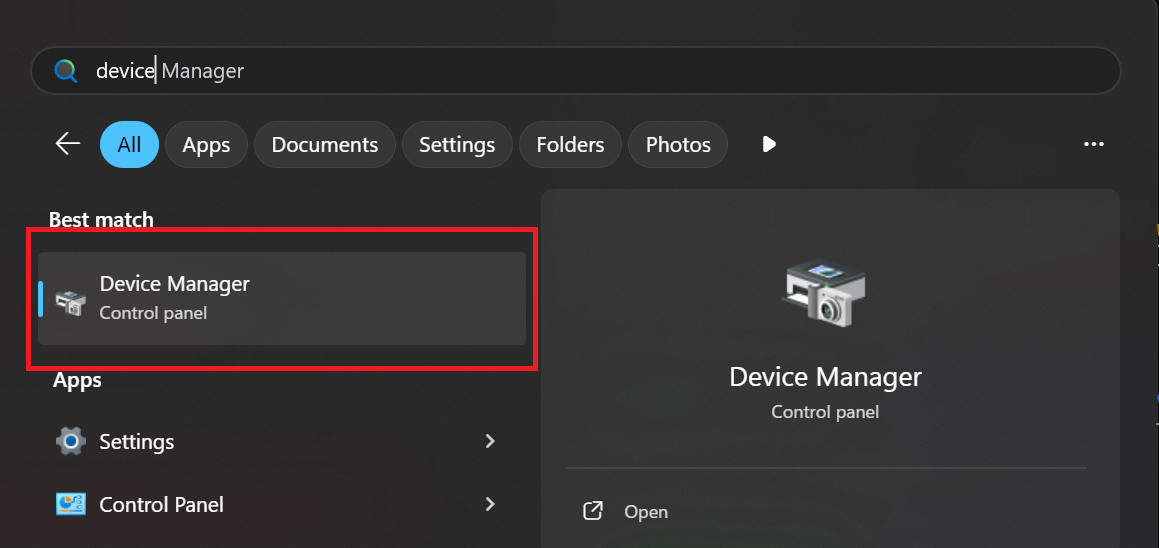Open the three-dot options menu
This screenshot has width=1159, height=548.
coord(1093,144)
